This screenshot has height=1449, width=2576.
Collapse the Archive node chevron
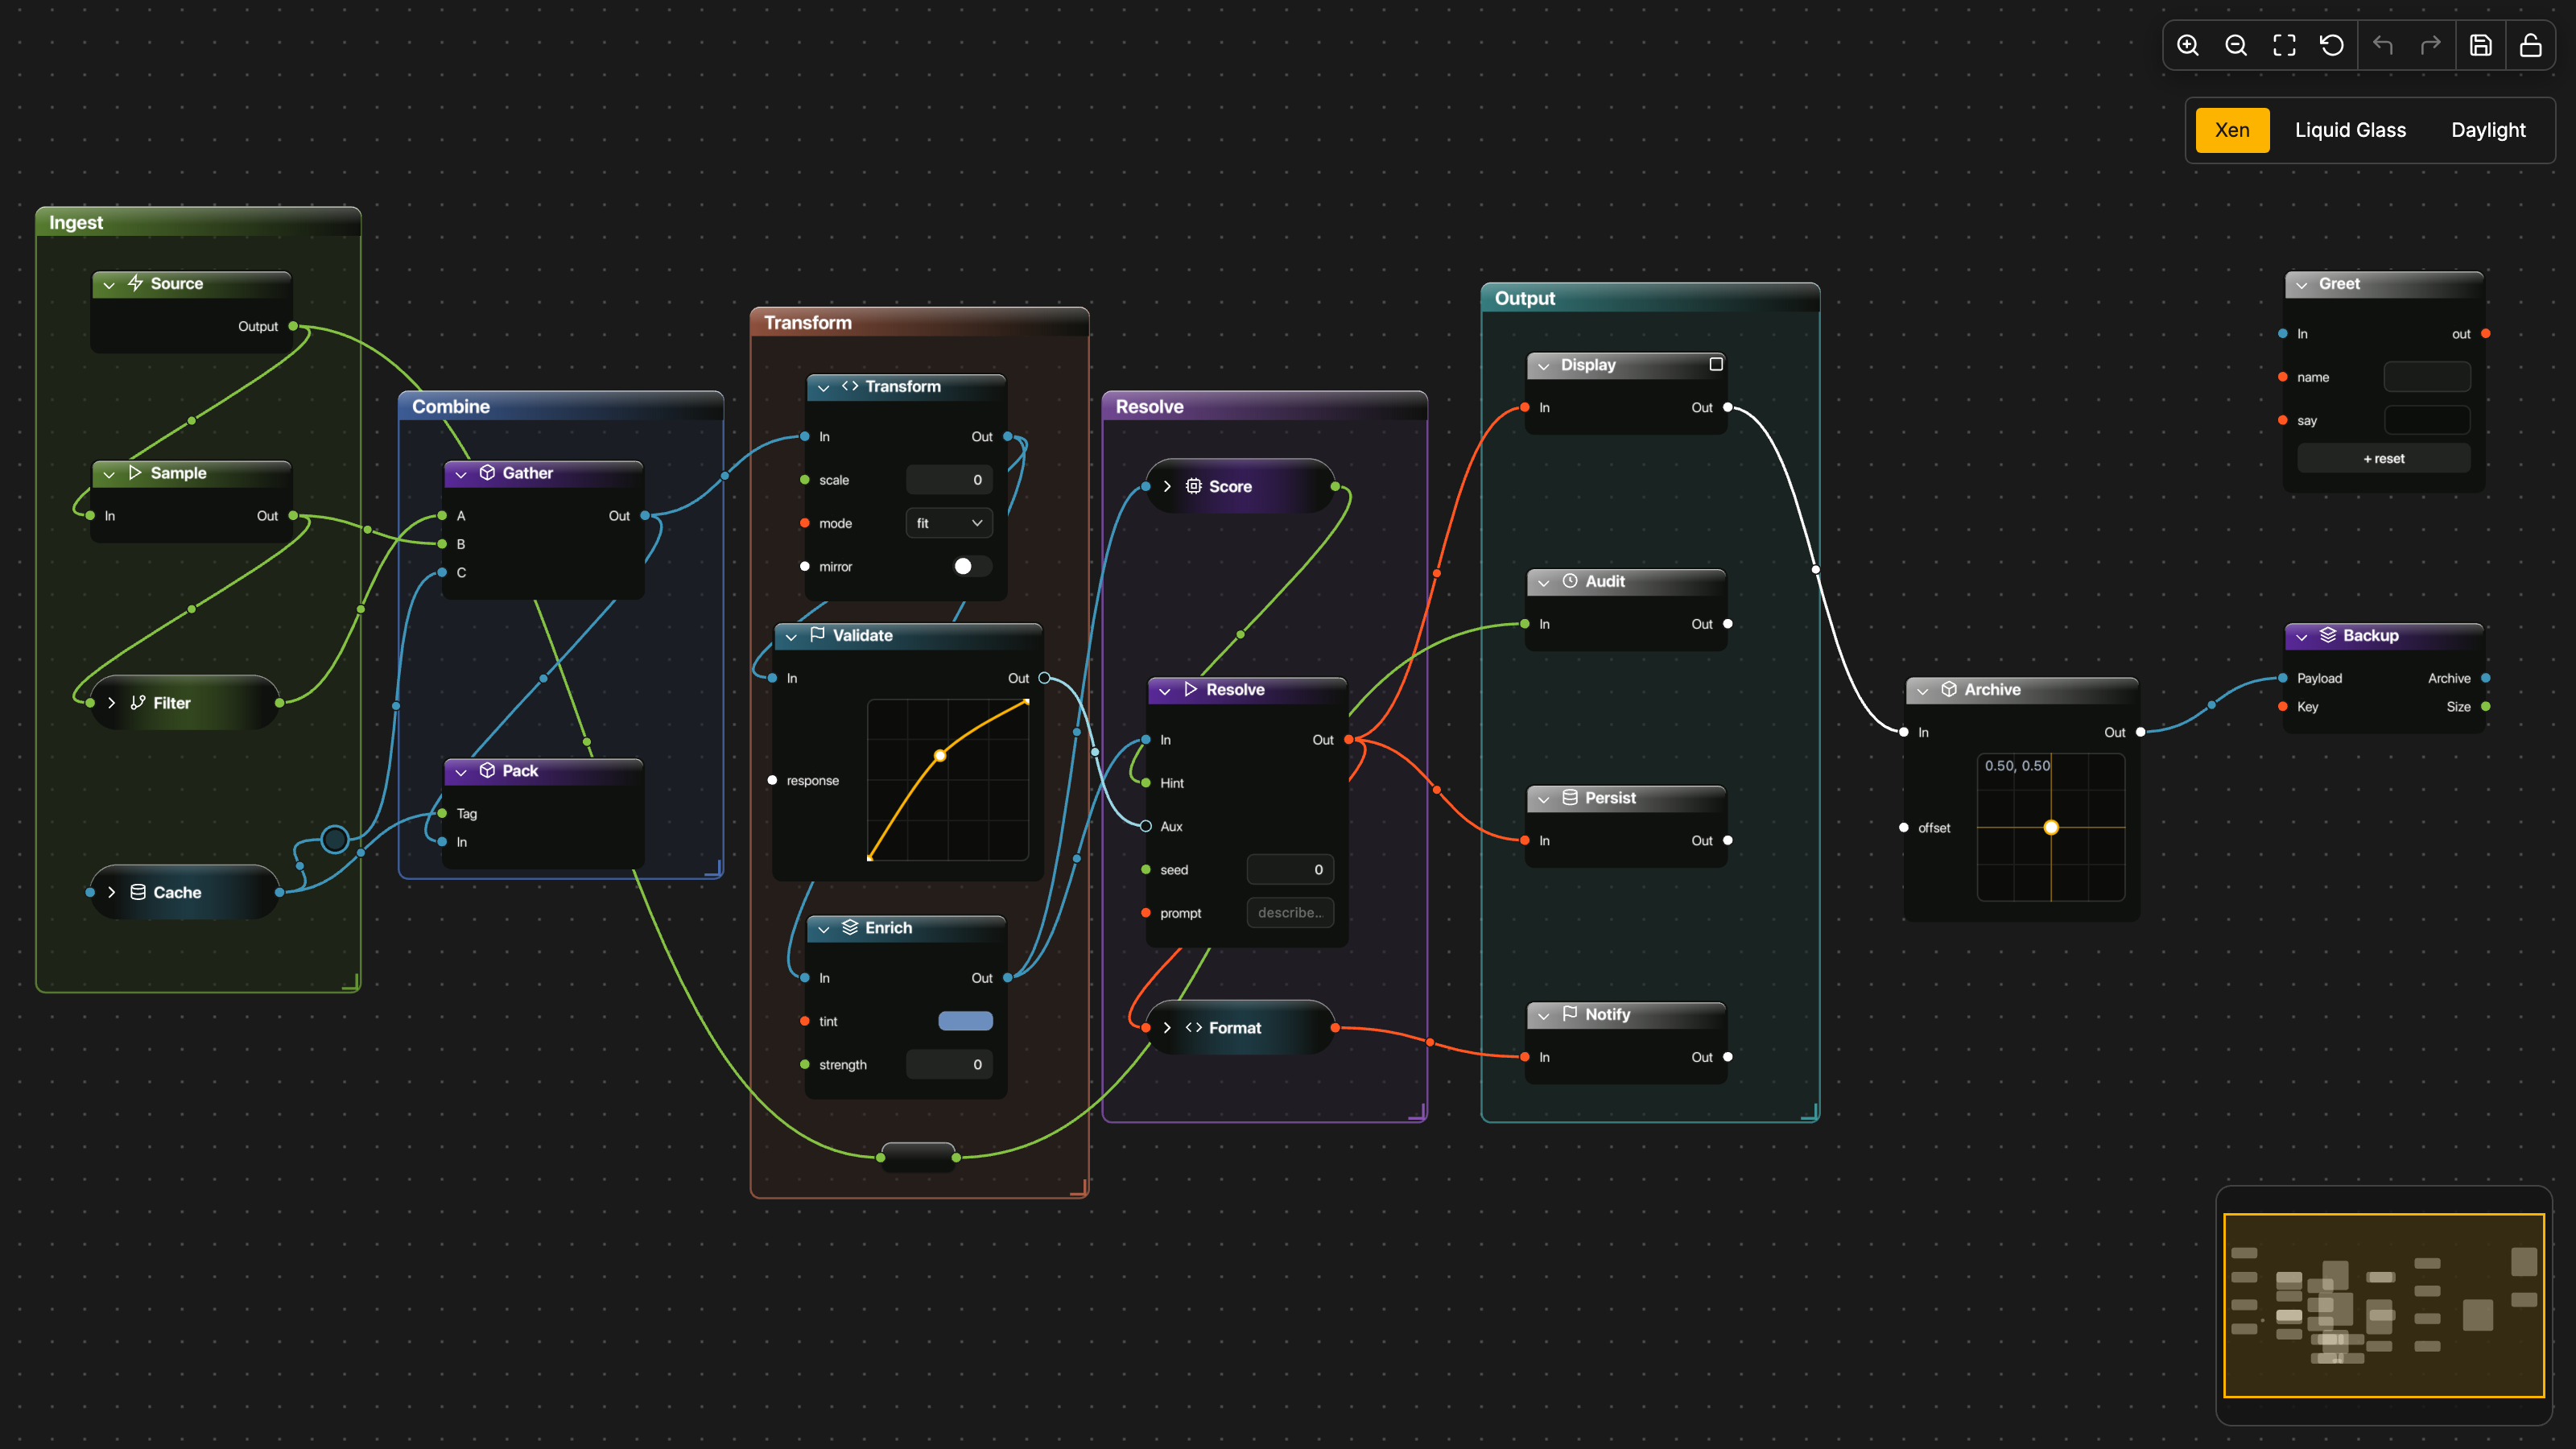(1923, 691)
